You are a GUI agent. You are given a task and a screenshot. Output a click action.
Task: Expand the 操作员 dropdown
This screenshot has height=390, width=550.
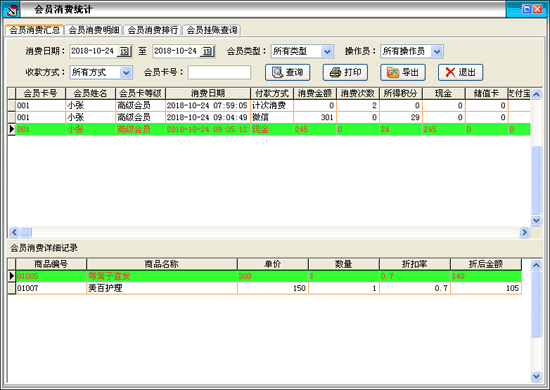pos(437,52)
